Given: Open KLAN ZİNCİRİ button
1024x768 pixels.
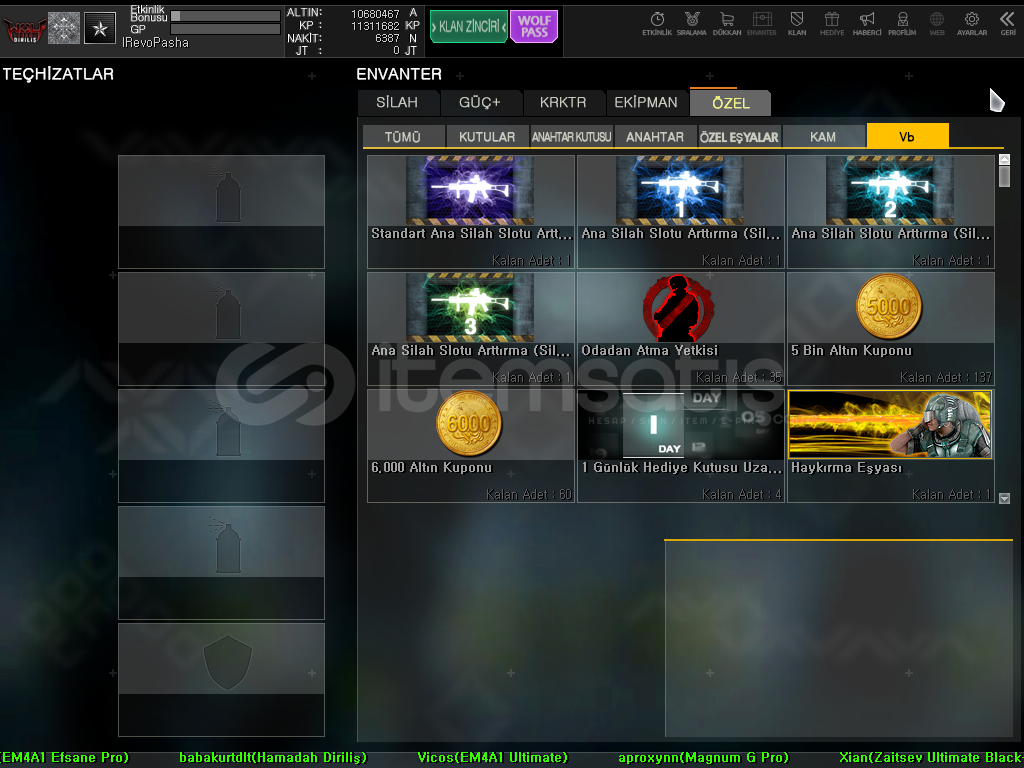Looking at the screenshot, I should pyautogui.click(x=469, y=26).
